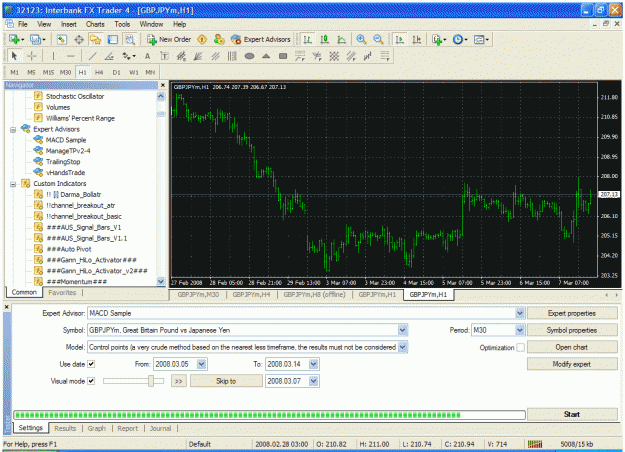
Task: Open the From date dropdown
Action: click(x=202, y=364)
